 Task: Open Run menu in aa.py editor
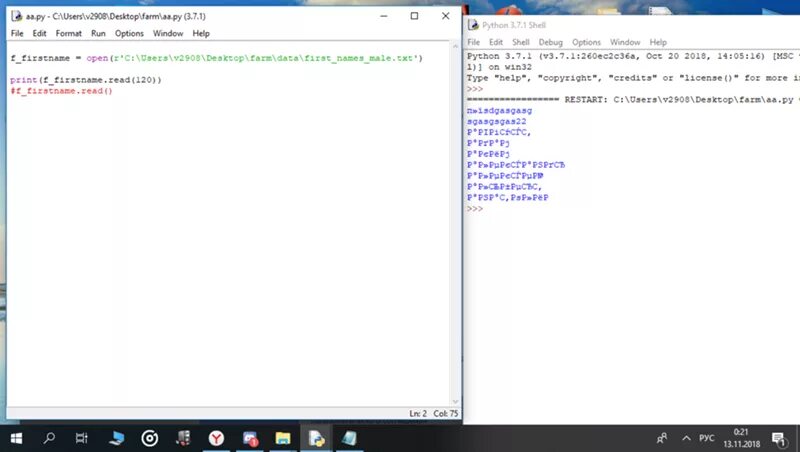coord(98,33)
